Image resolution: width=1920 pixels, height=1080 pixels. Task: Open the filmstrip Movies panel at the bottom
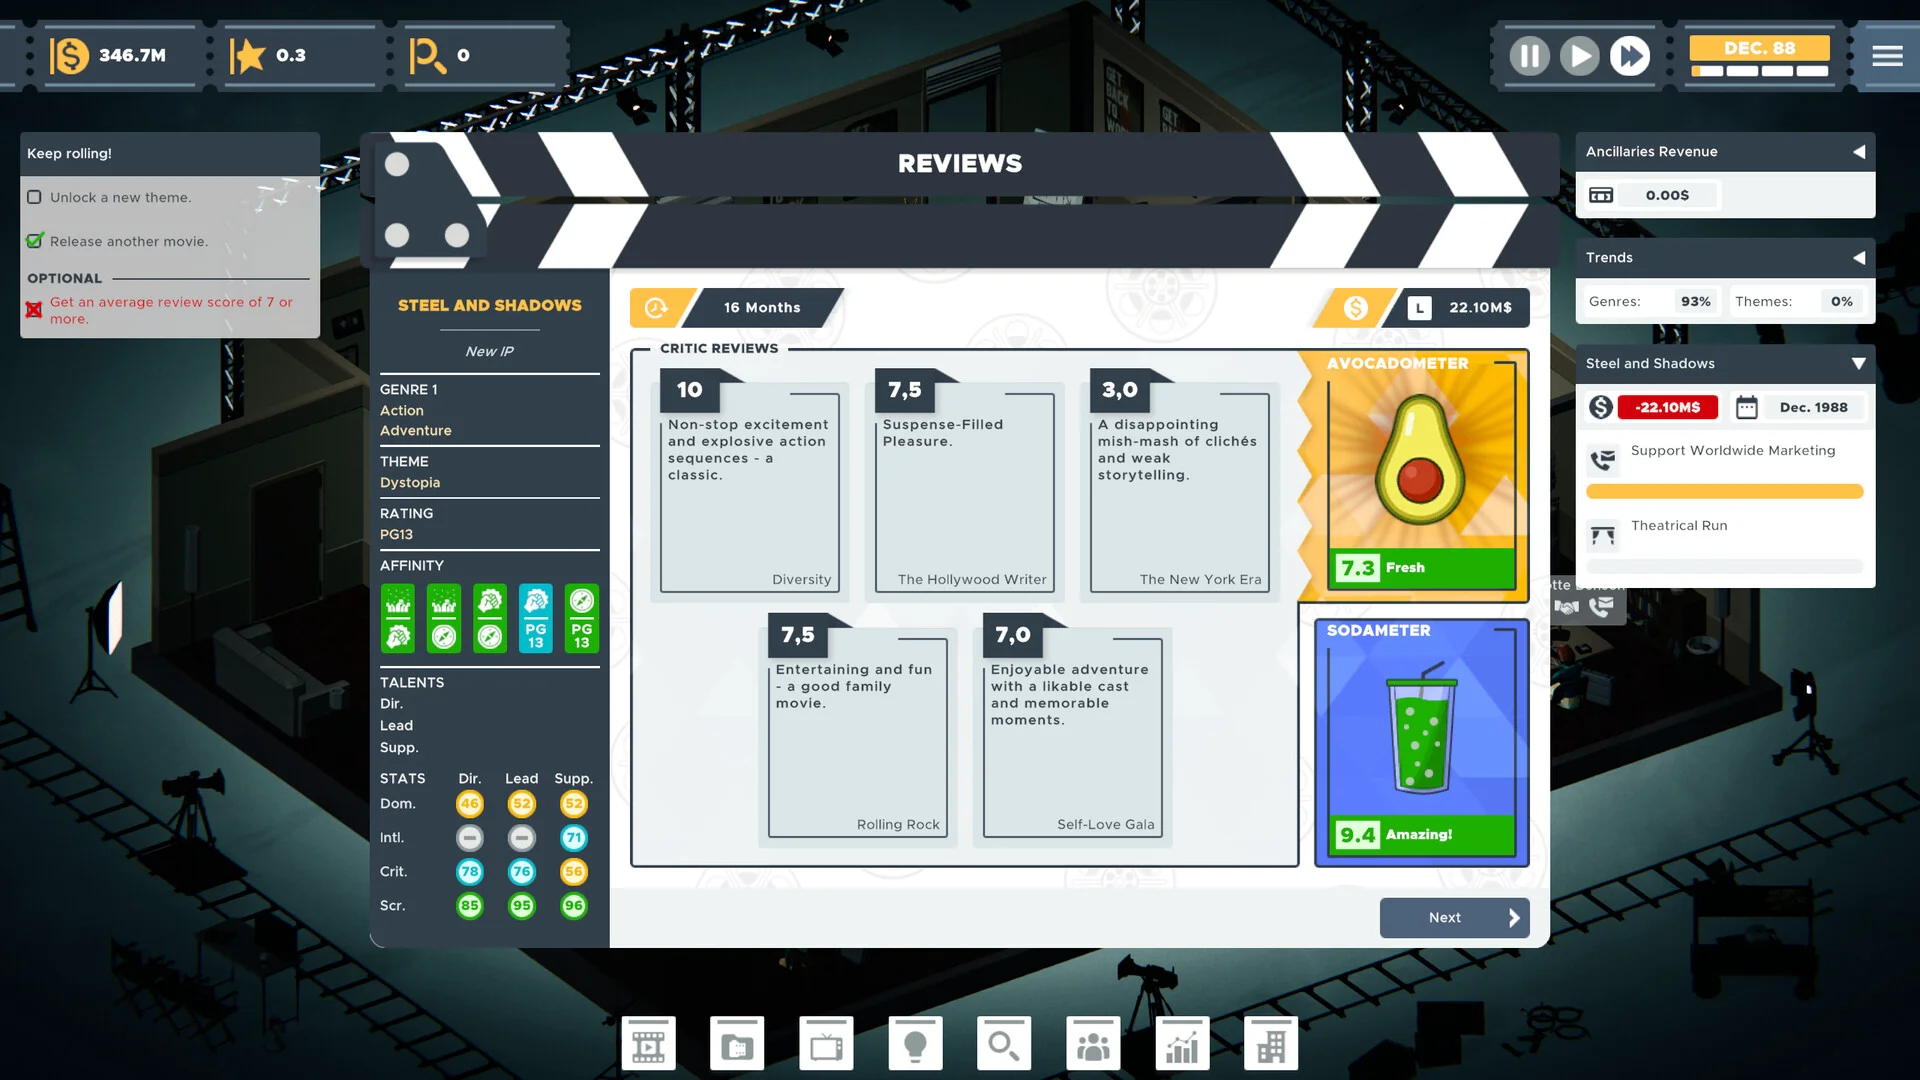point(648,1042)
